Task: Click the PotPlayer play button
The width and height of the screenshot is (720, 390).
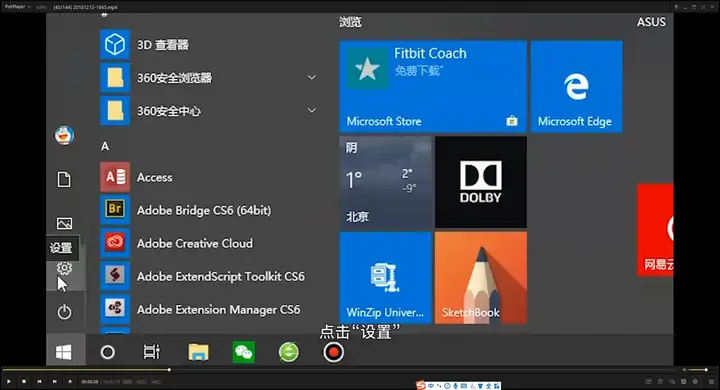Action: pos(9,381)
